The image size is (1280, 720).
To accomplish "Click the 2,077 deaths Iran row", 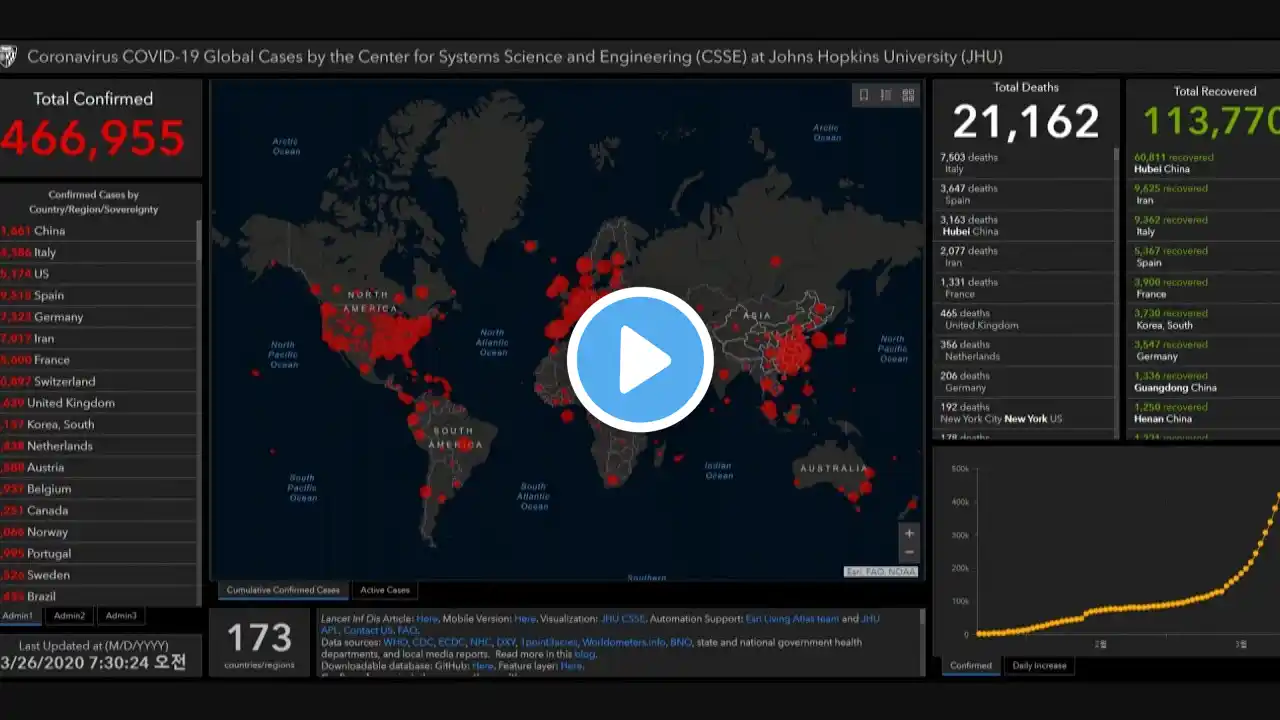I will click(x=1024, y=256).
